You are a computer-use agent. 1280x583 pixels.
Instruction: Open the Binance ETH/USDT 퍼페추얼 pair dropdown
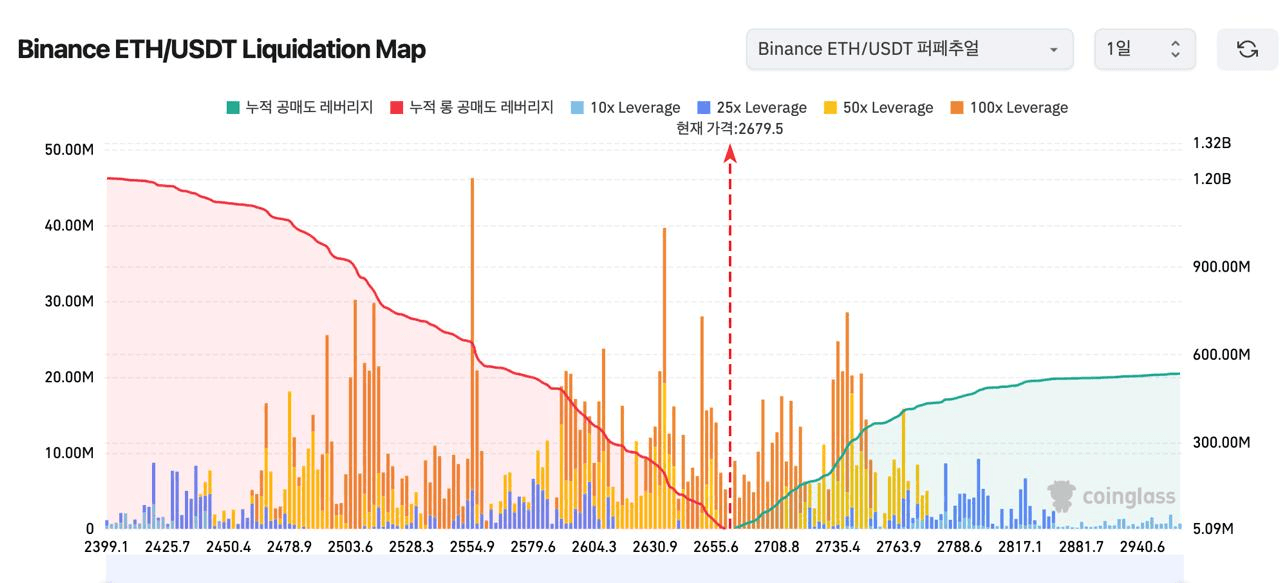tap(910, 49)
